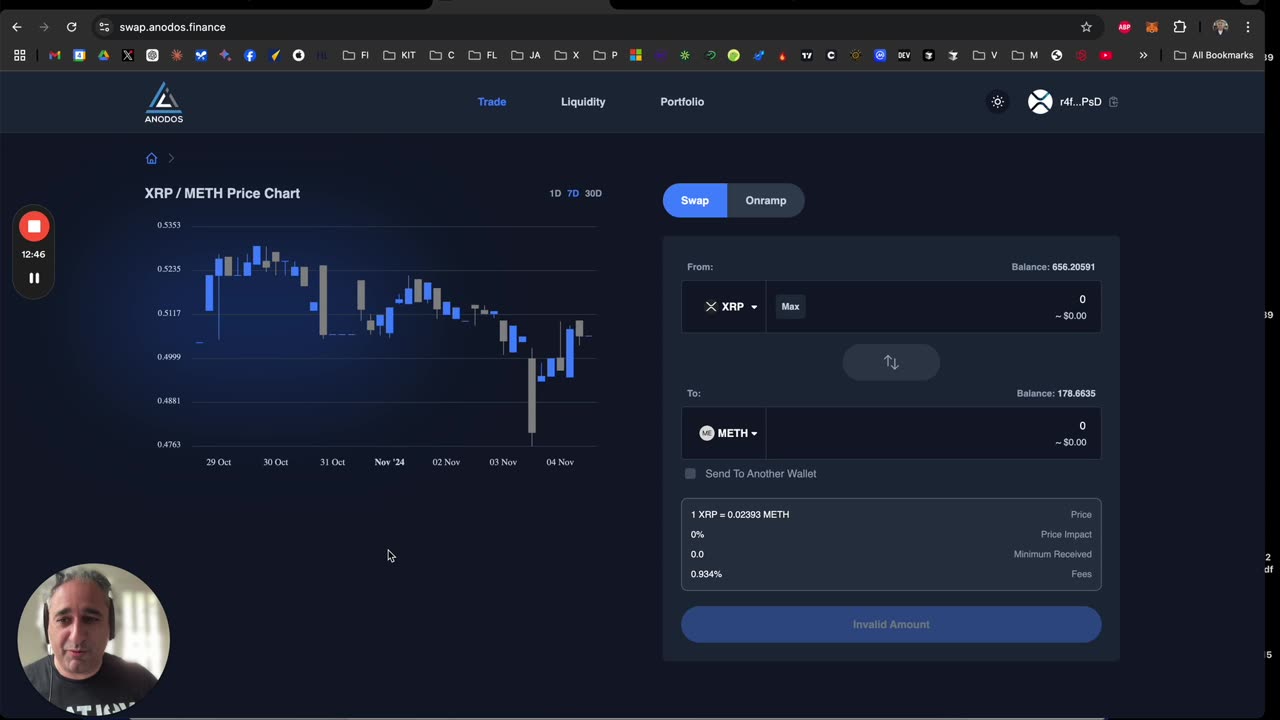View site information icon in address bar
Image resolution: width=1280 pixels, height=720 pixels.
coord(104,27)
